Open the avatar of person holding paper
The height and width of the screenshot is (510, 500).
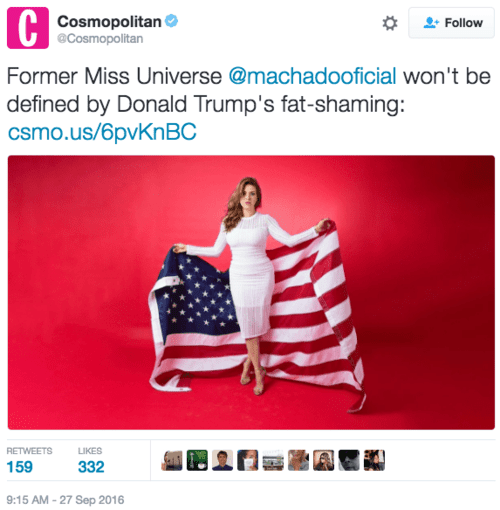click(x=248, y=460)
